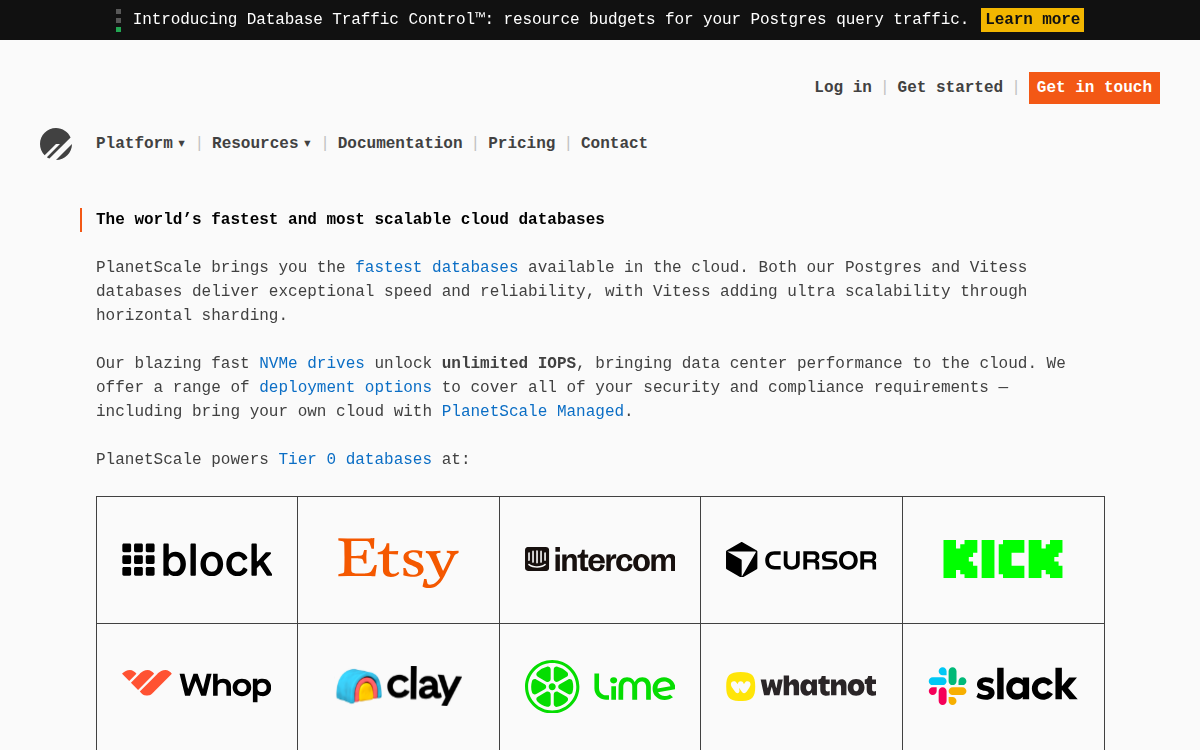The image size is (1200, 750).
Task: Click the Etsy logo
Action: (398, 560)
